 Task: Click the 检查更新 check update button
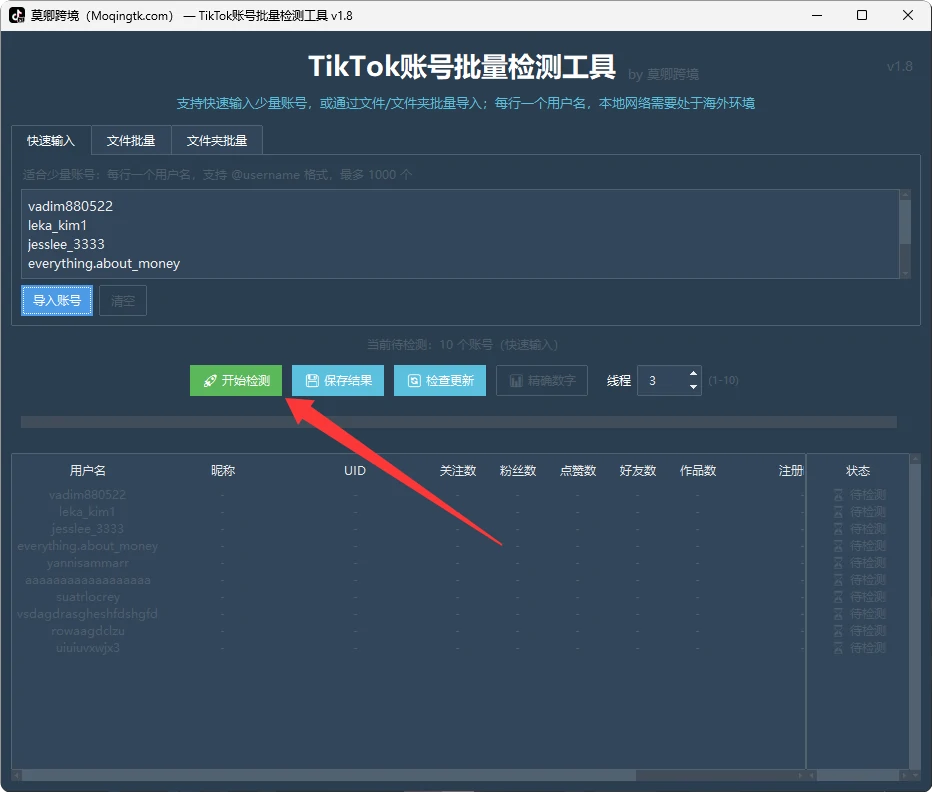pos(440,381)
